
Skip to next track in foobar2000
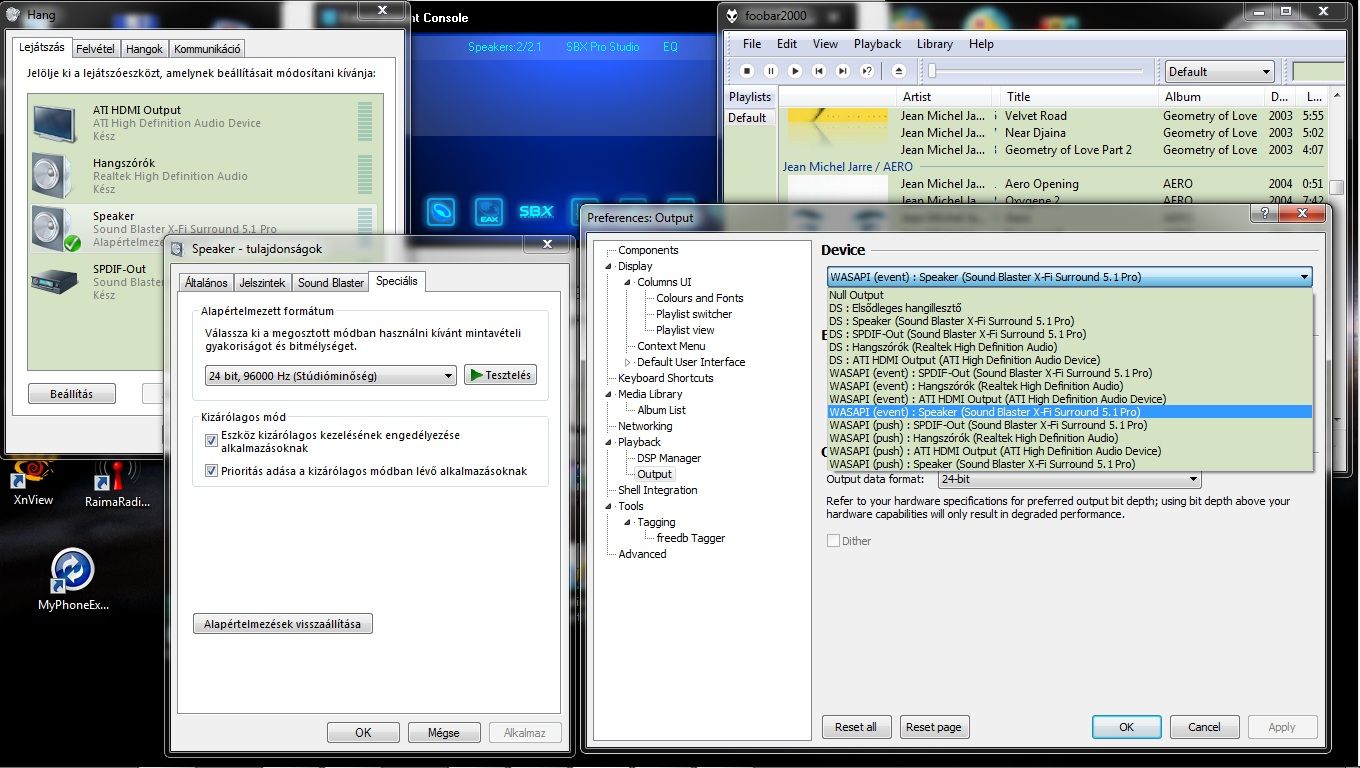coord(843,71)
